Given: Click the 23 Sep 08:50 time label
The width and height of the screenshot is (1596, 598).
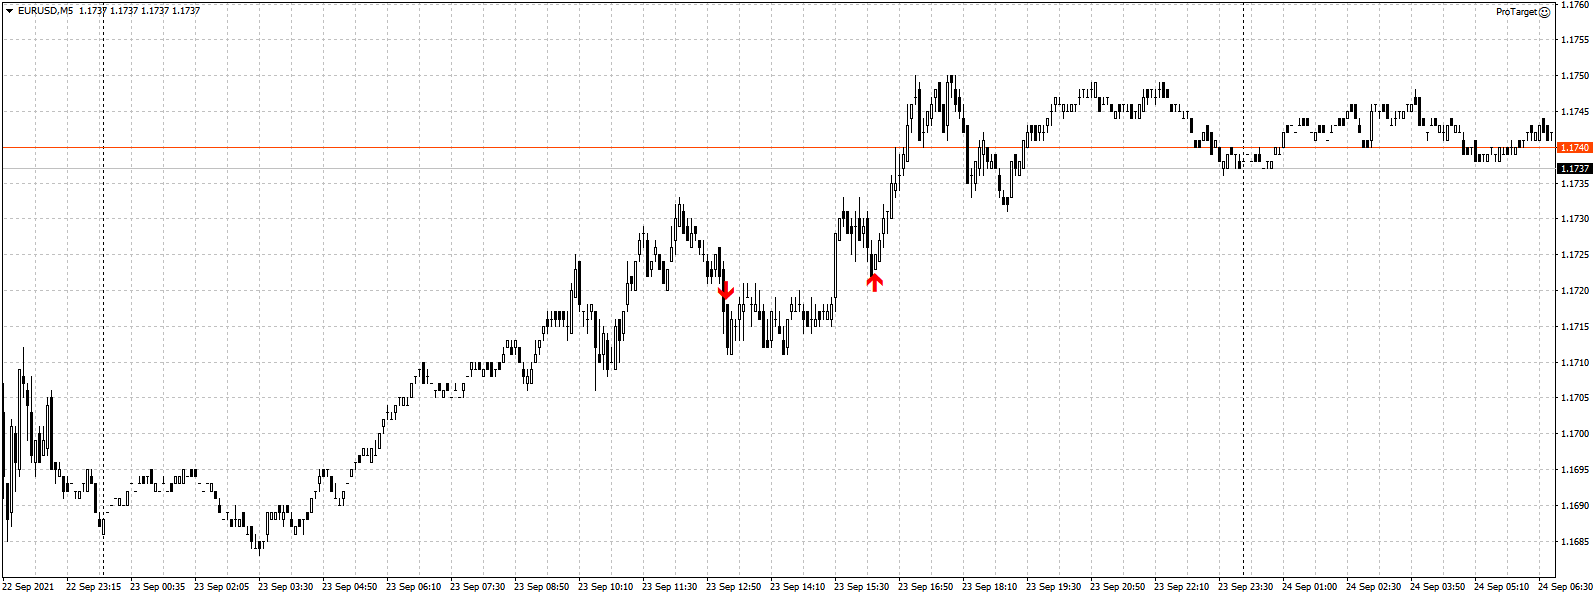Looking at the screenshot, I should point(541,587).
